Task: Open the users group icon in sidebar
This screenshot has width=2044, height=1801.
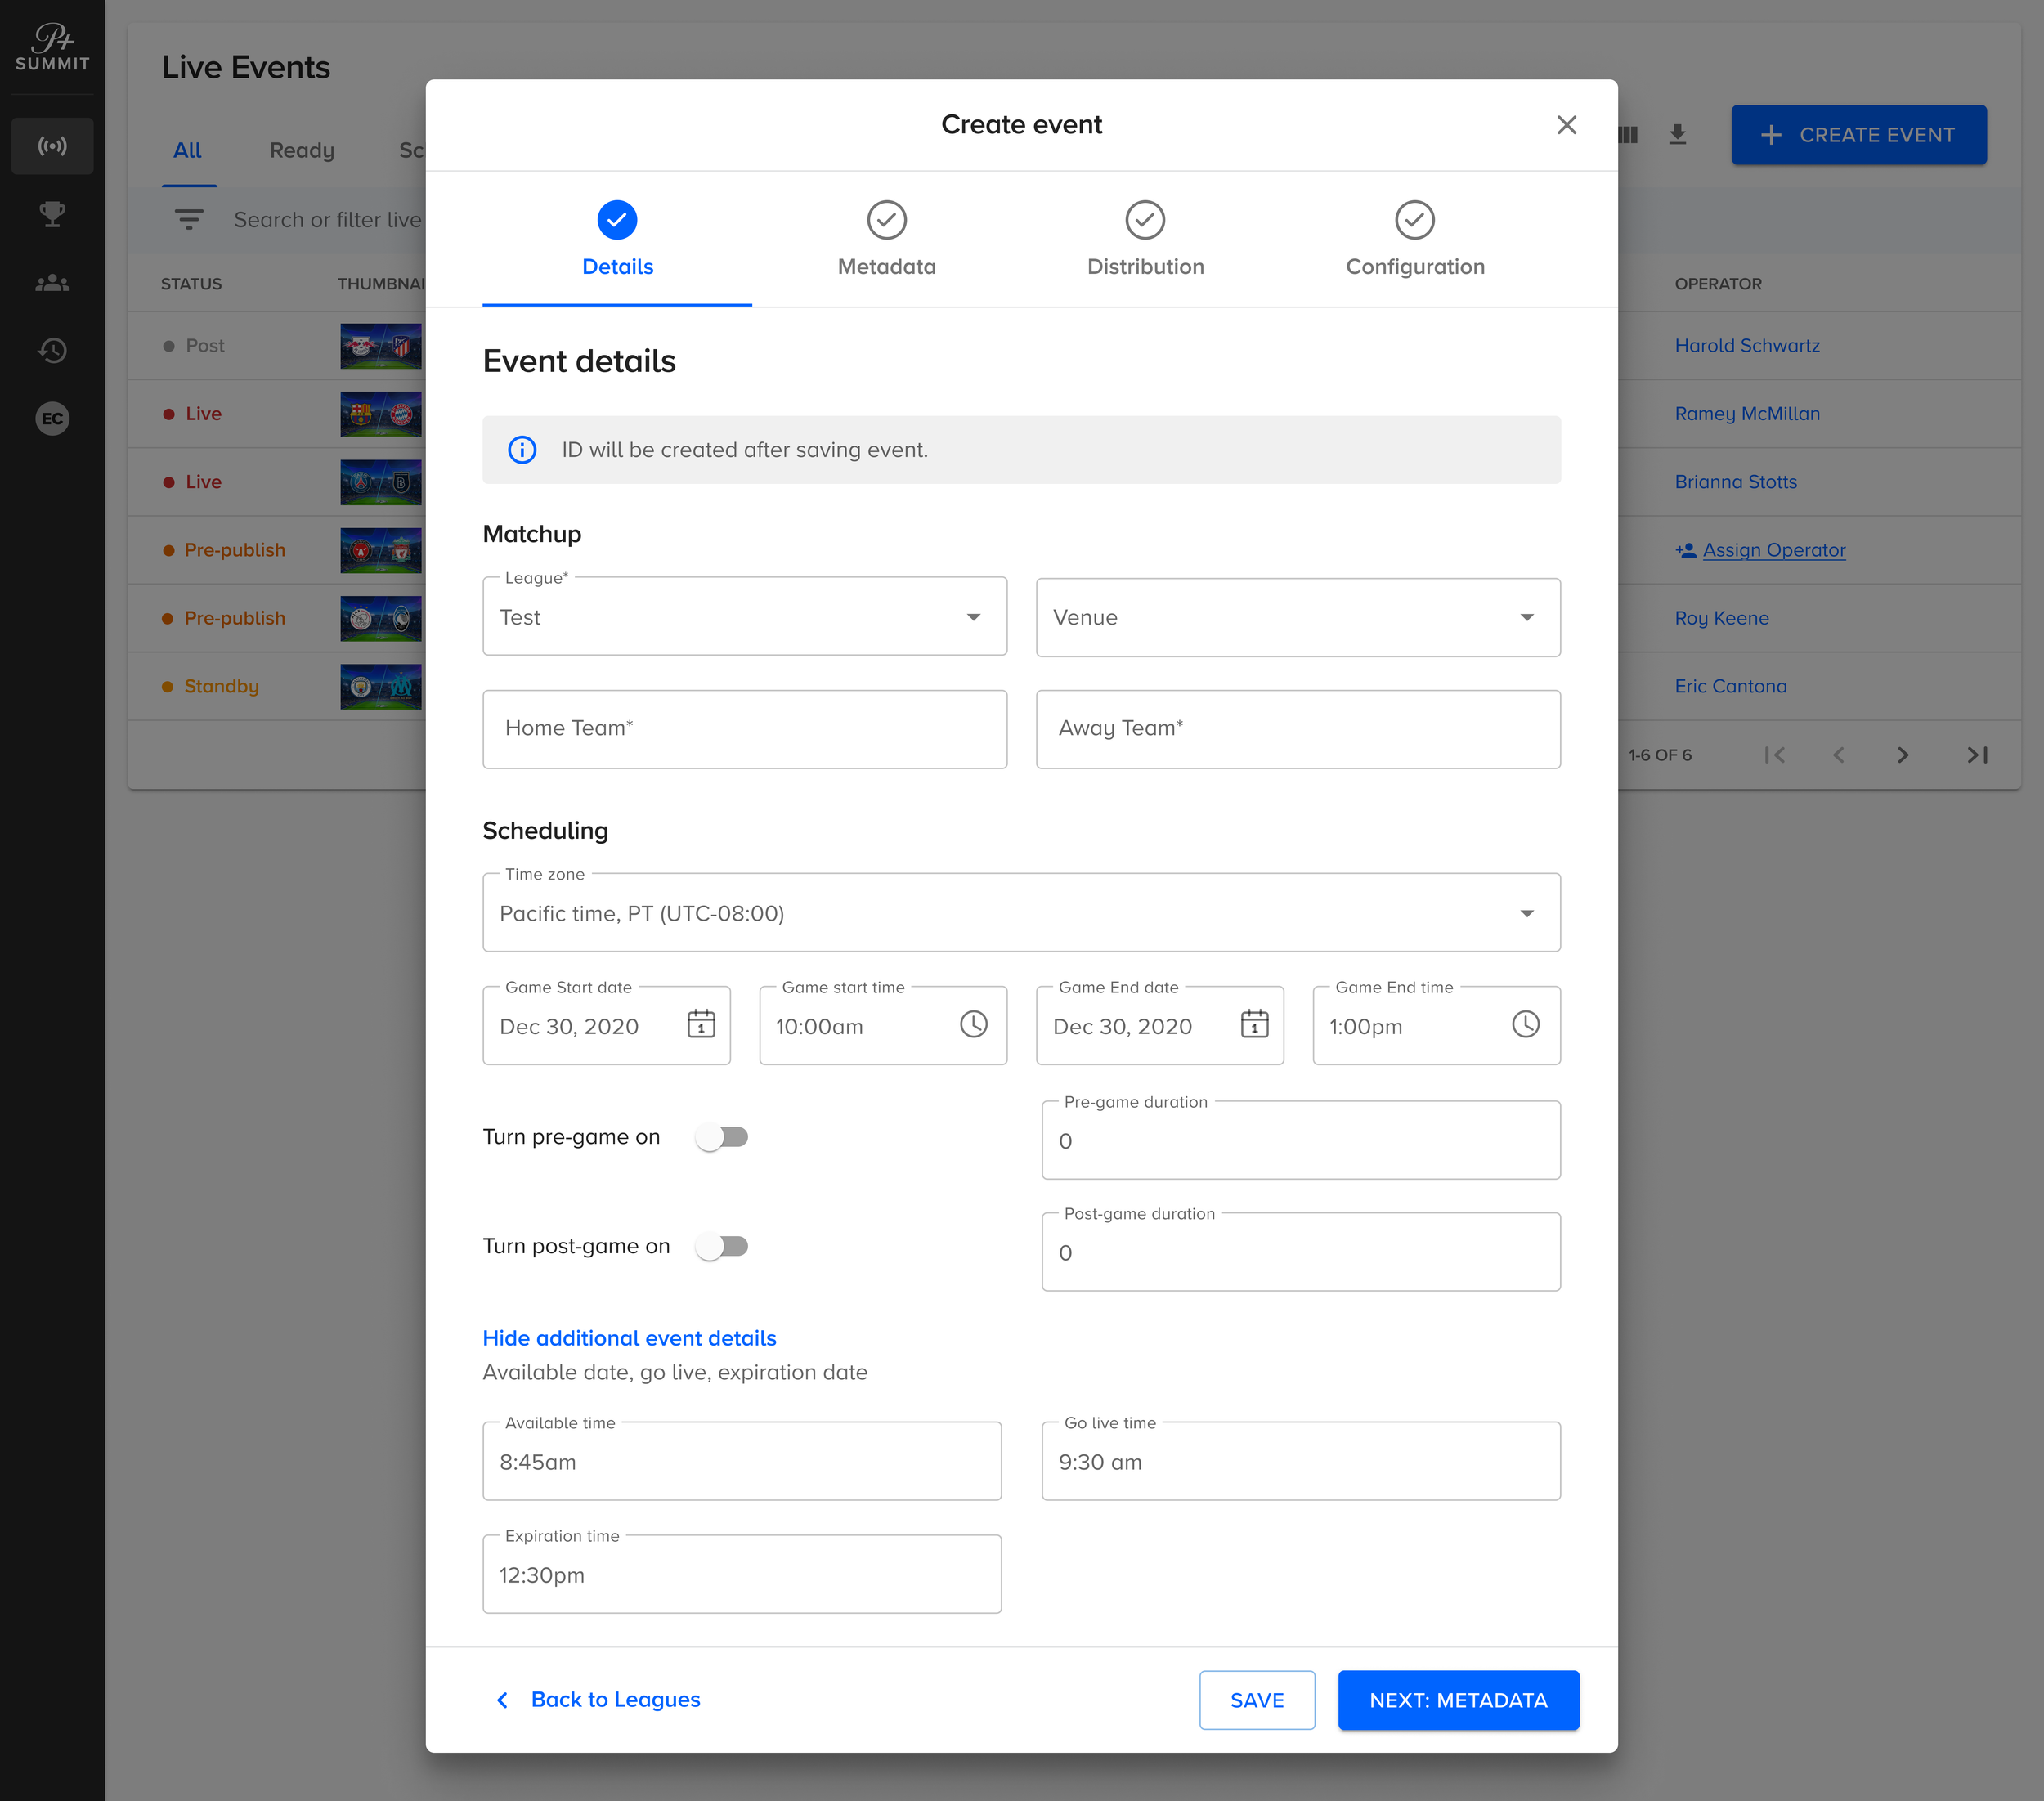Action: pyautogui.click(x=52, y=283)
